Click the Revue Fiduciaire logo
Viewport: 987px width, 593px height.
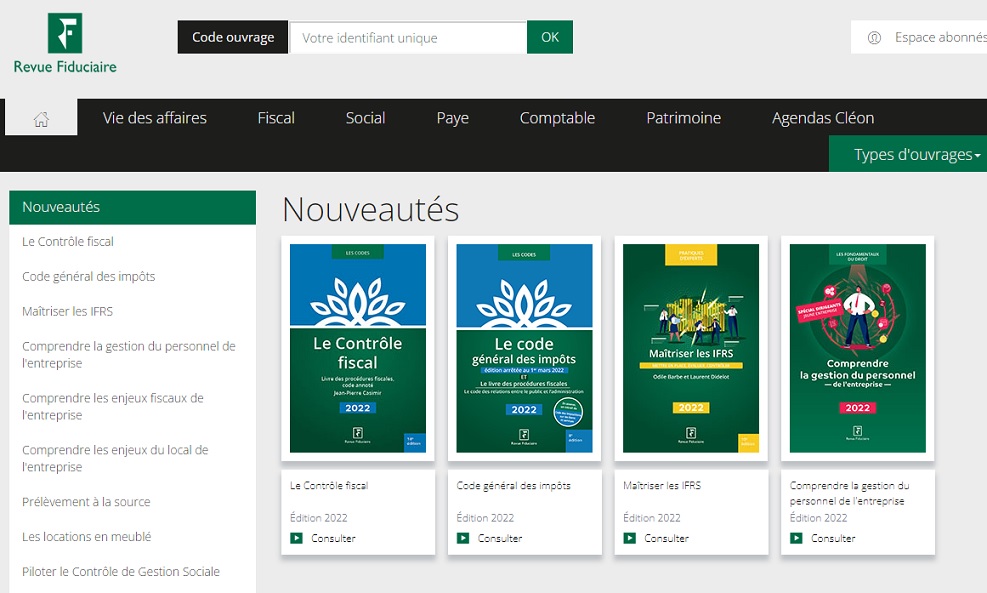click(x=65, y=43)
